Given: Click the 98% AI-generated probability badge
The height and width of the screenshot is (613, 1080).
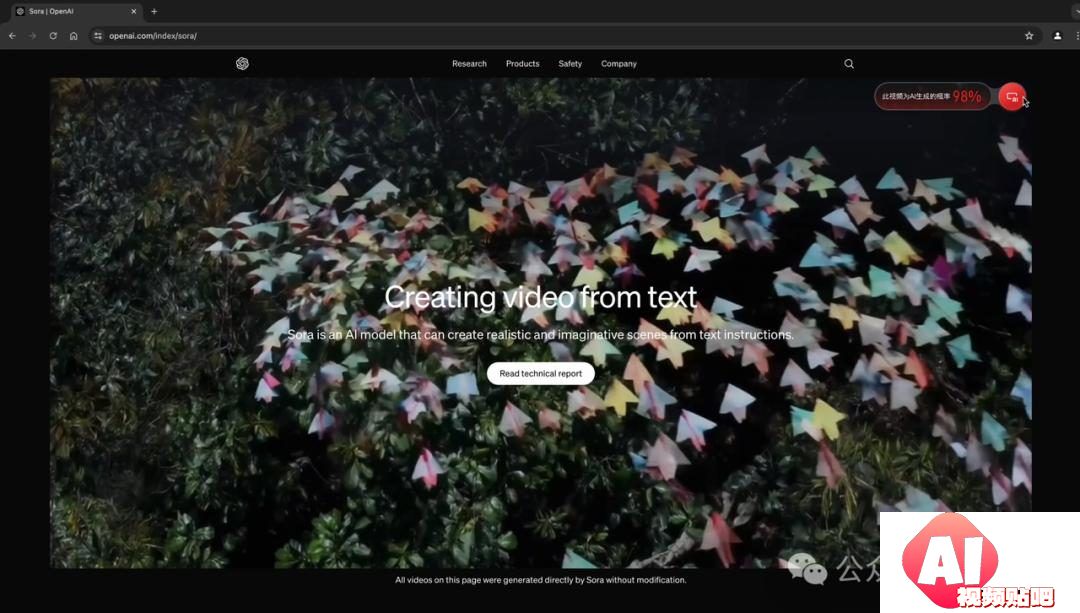Looking at the screenshot, I should (932, 96).
